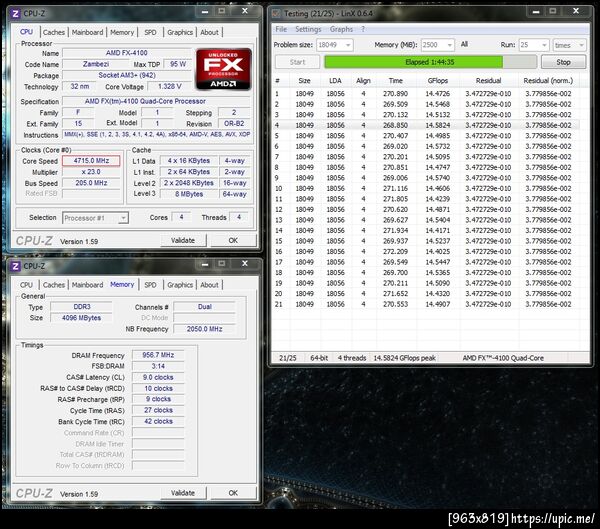Click OK in top CPU-Z window
Viewport: 600px width, 529px height.
233,240
